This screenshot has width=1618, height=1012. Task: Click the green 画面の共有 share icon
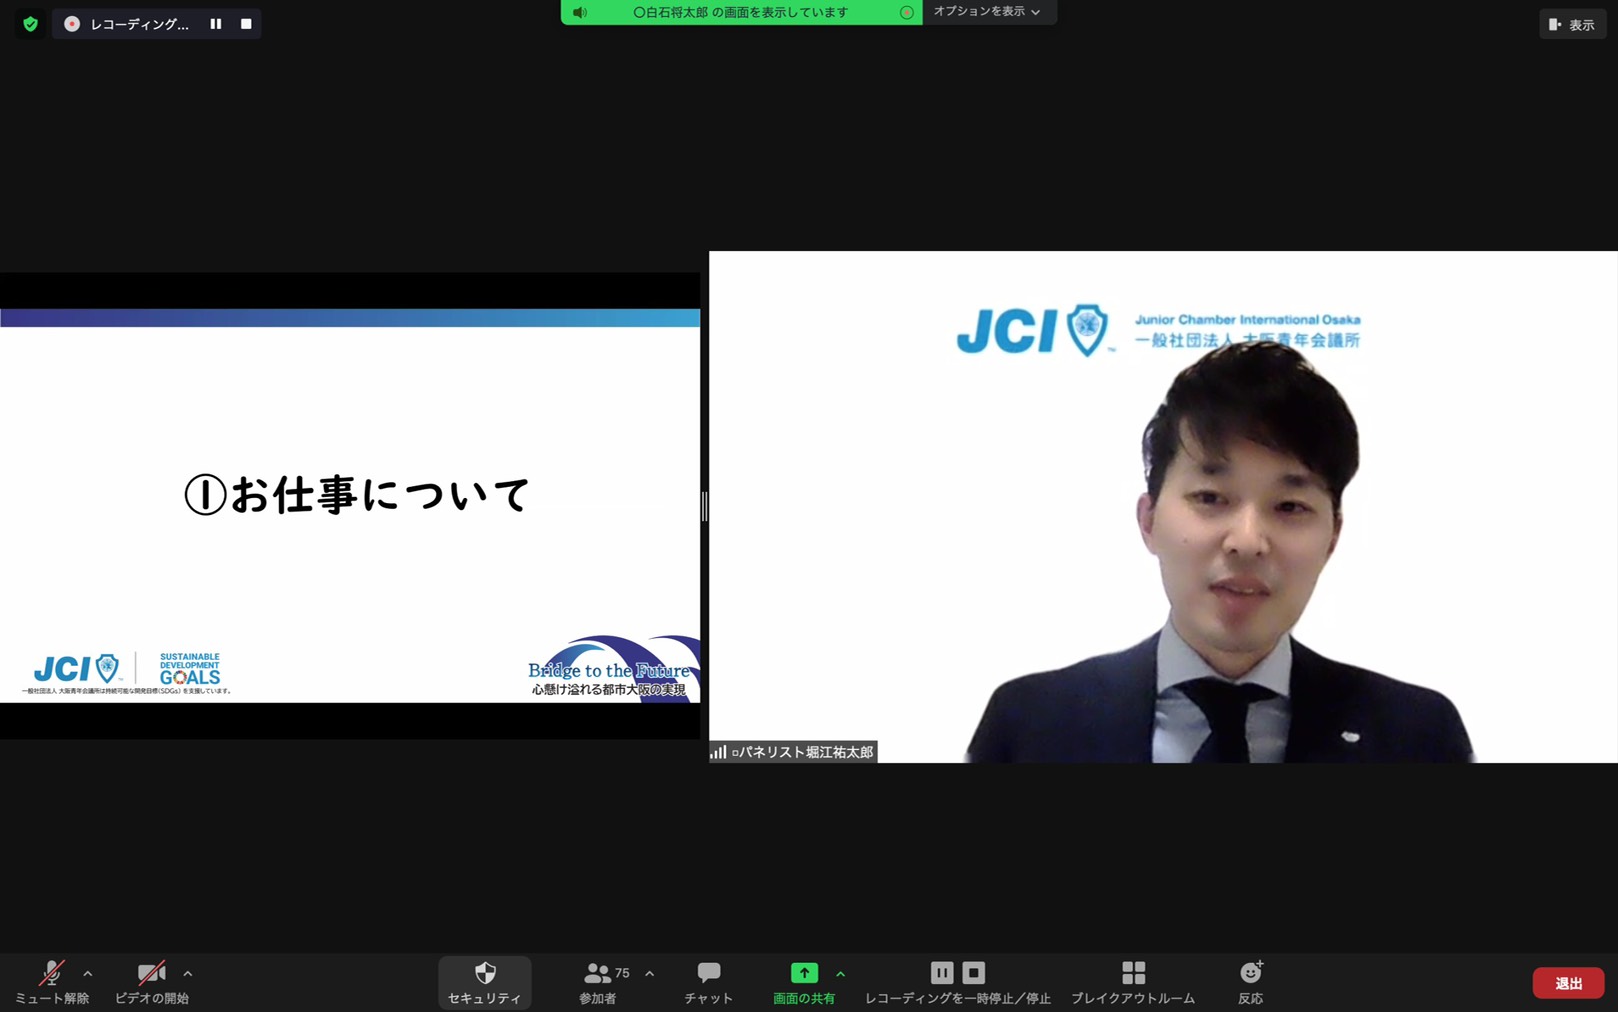click(x=804, y=973)
